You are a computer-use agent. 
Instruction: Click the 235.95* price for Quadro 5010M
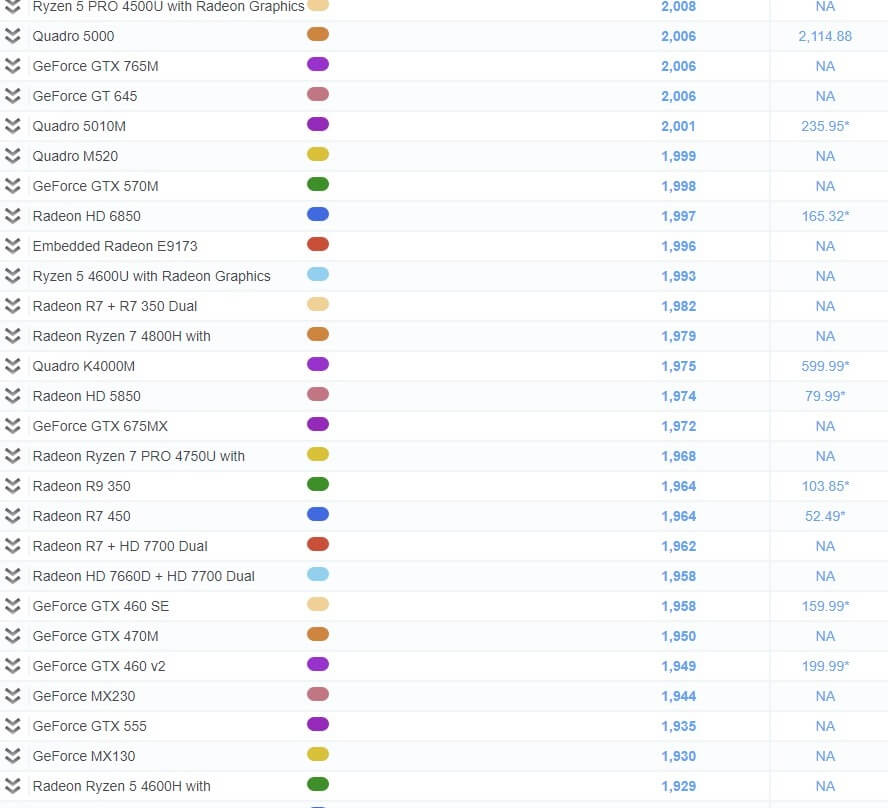[825, 126]
